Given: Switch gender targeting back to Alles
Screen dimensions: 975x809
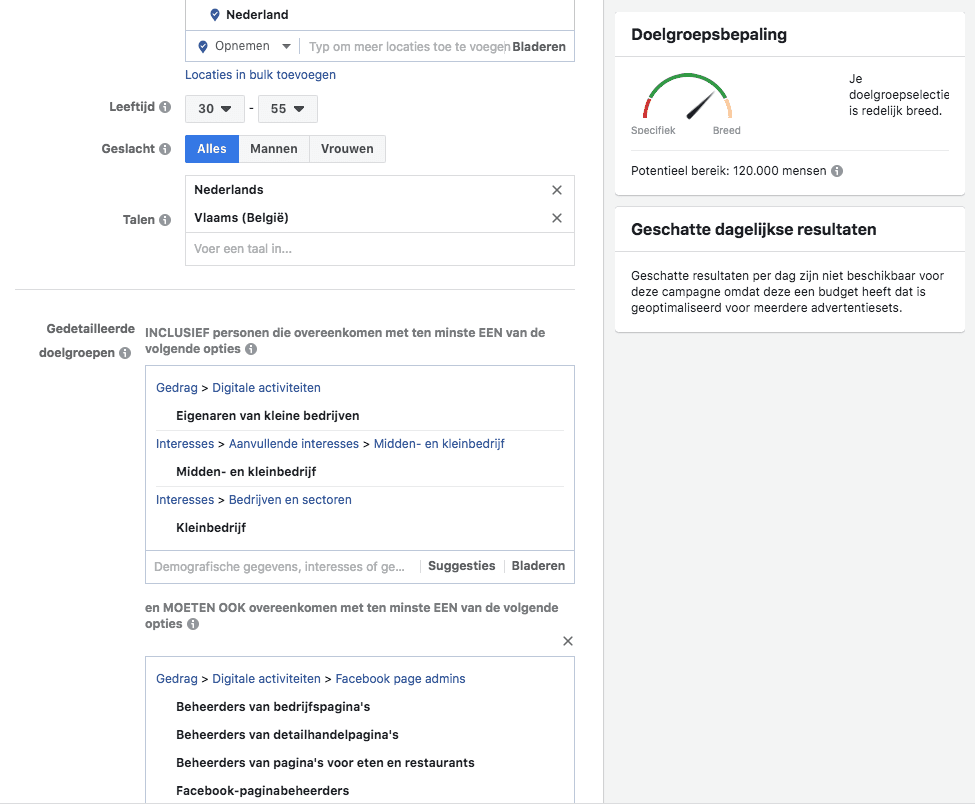Looking at the screenshot, I should pos(211,148).
